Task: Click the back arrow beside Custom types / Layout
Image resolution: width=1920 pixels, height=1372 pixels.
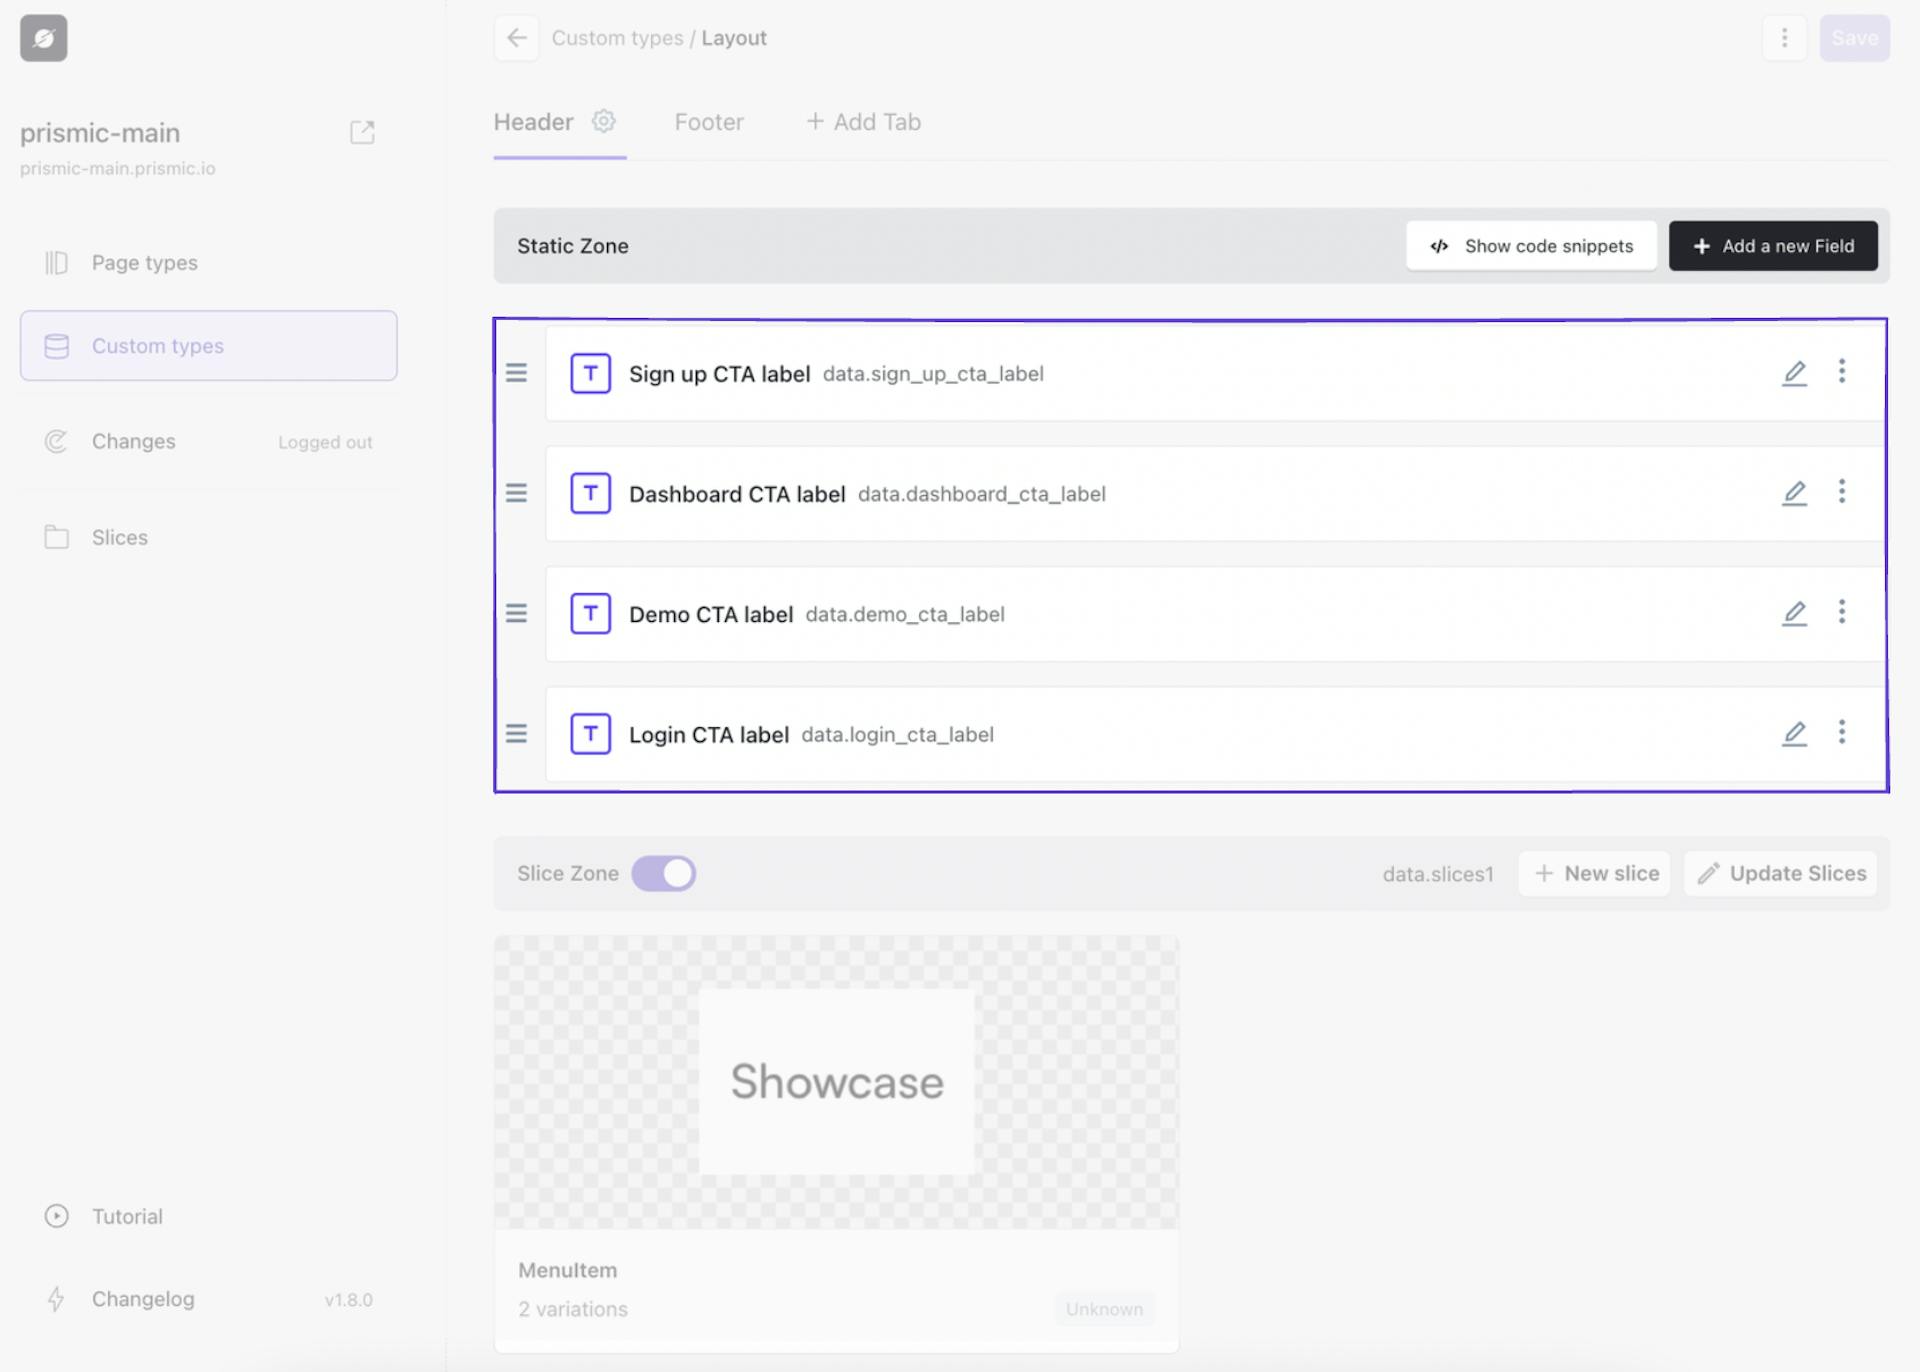Action: click(x=516, y=38)
